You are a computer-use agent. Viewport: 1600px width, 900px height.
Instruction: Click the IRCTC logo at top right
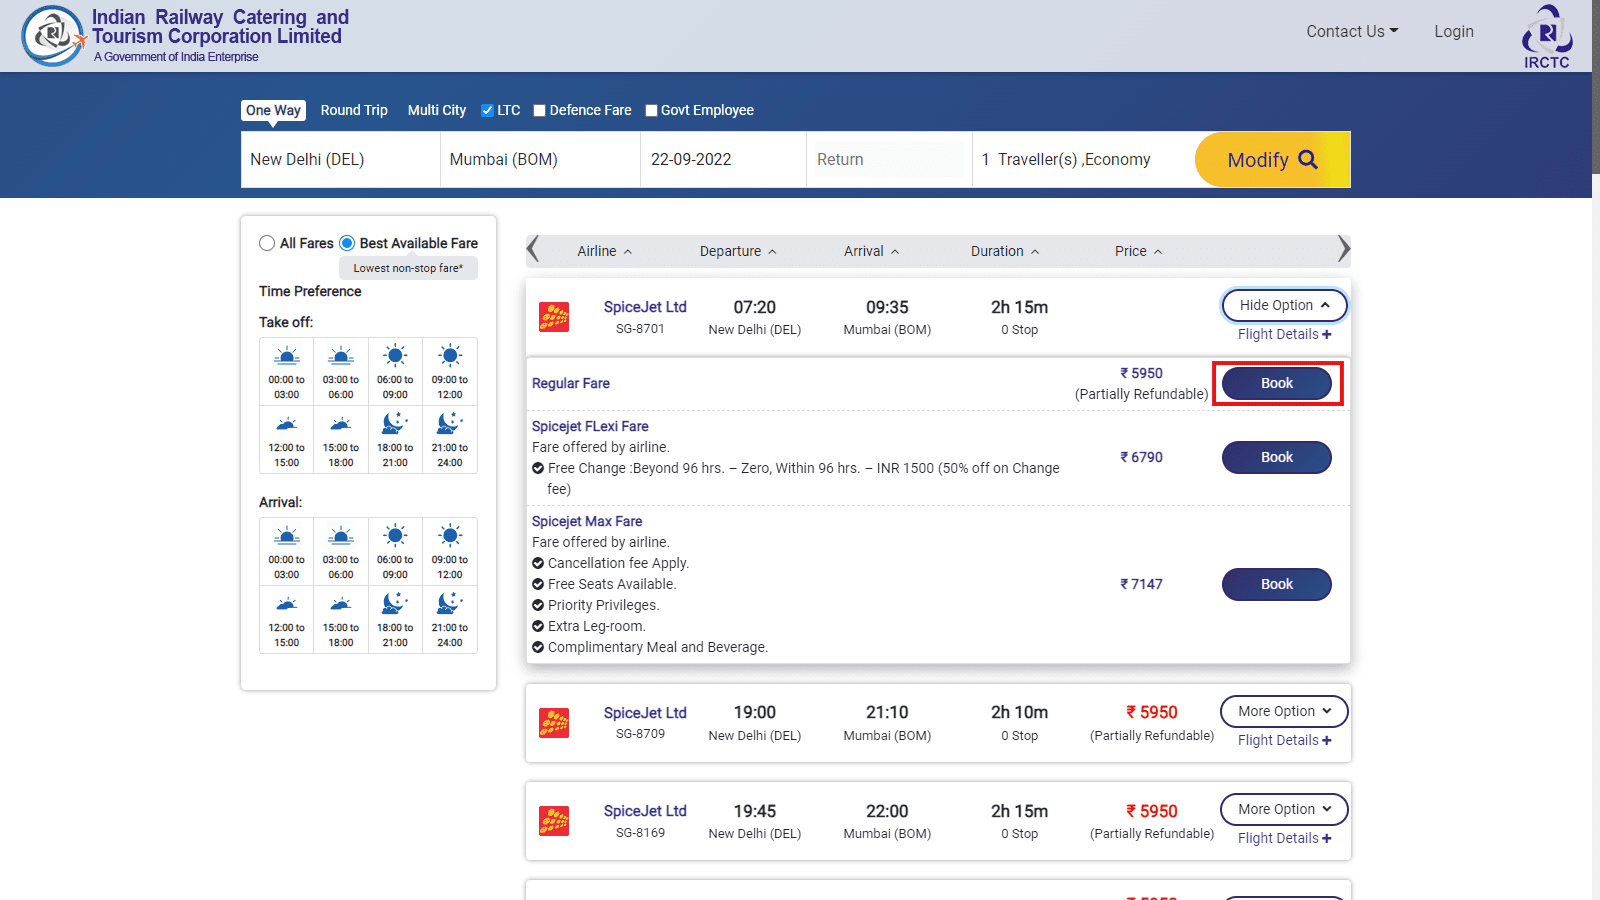tap(1547, 37)
